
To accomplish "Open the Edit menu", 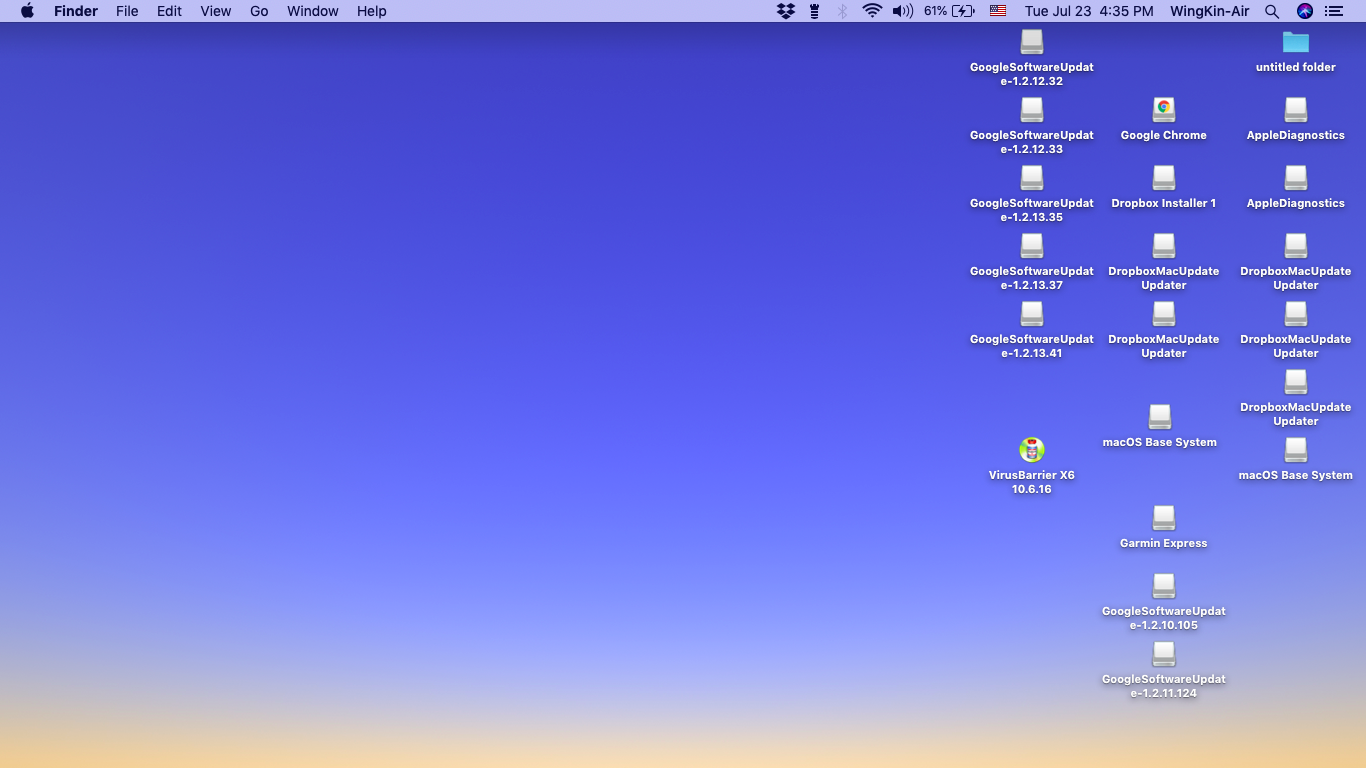I will [169, 11].
